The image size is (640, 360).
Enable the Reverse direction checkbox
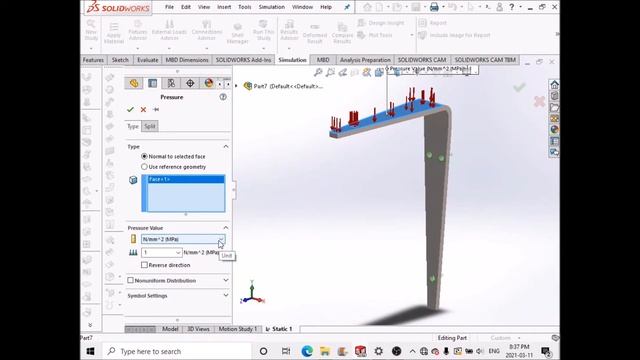[x=144, y=265]
